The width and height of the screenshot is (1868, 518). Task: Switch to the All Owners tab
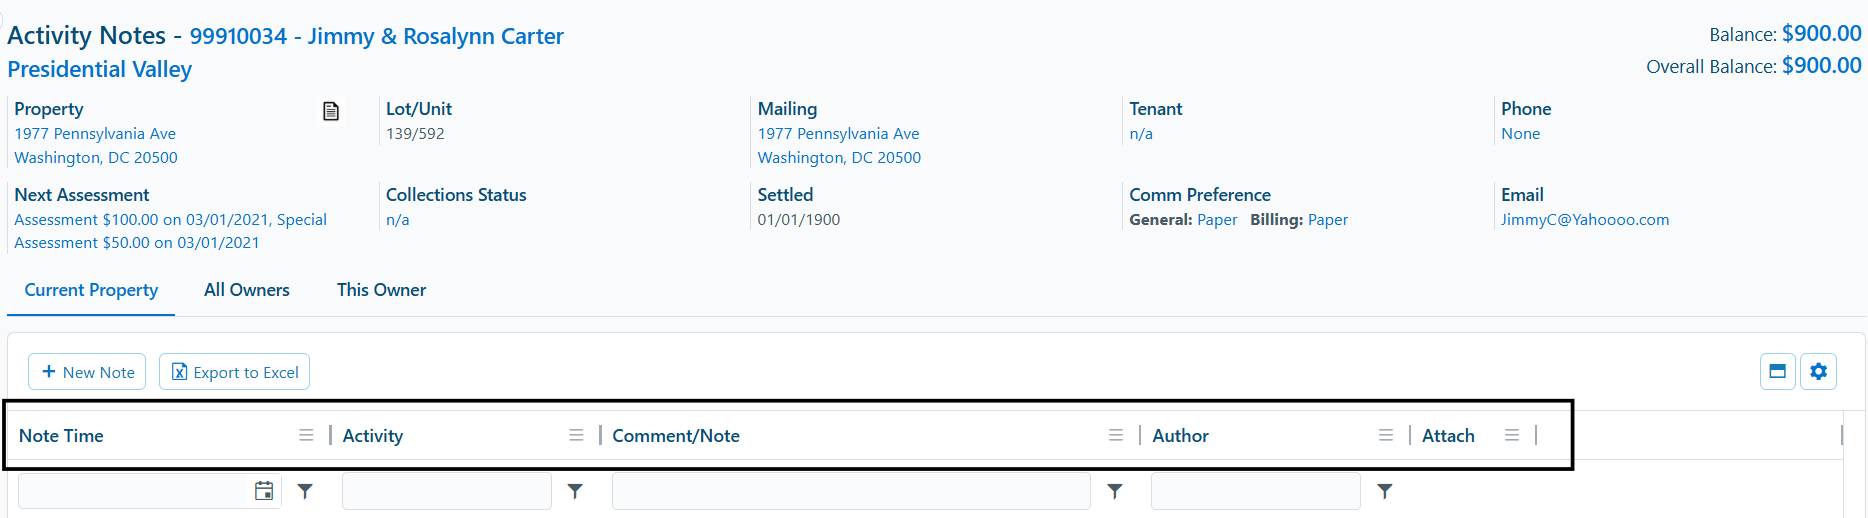coord(247,290)
